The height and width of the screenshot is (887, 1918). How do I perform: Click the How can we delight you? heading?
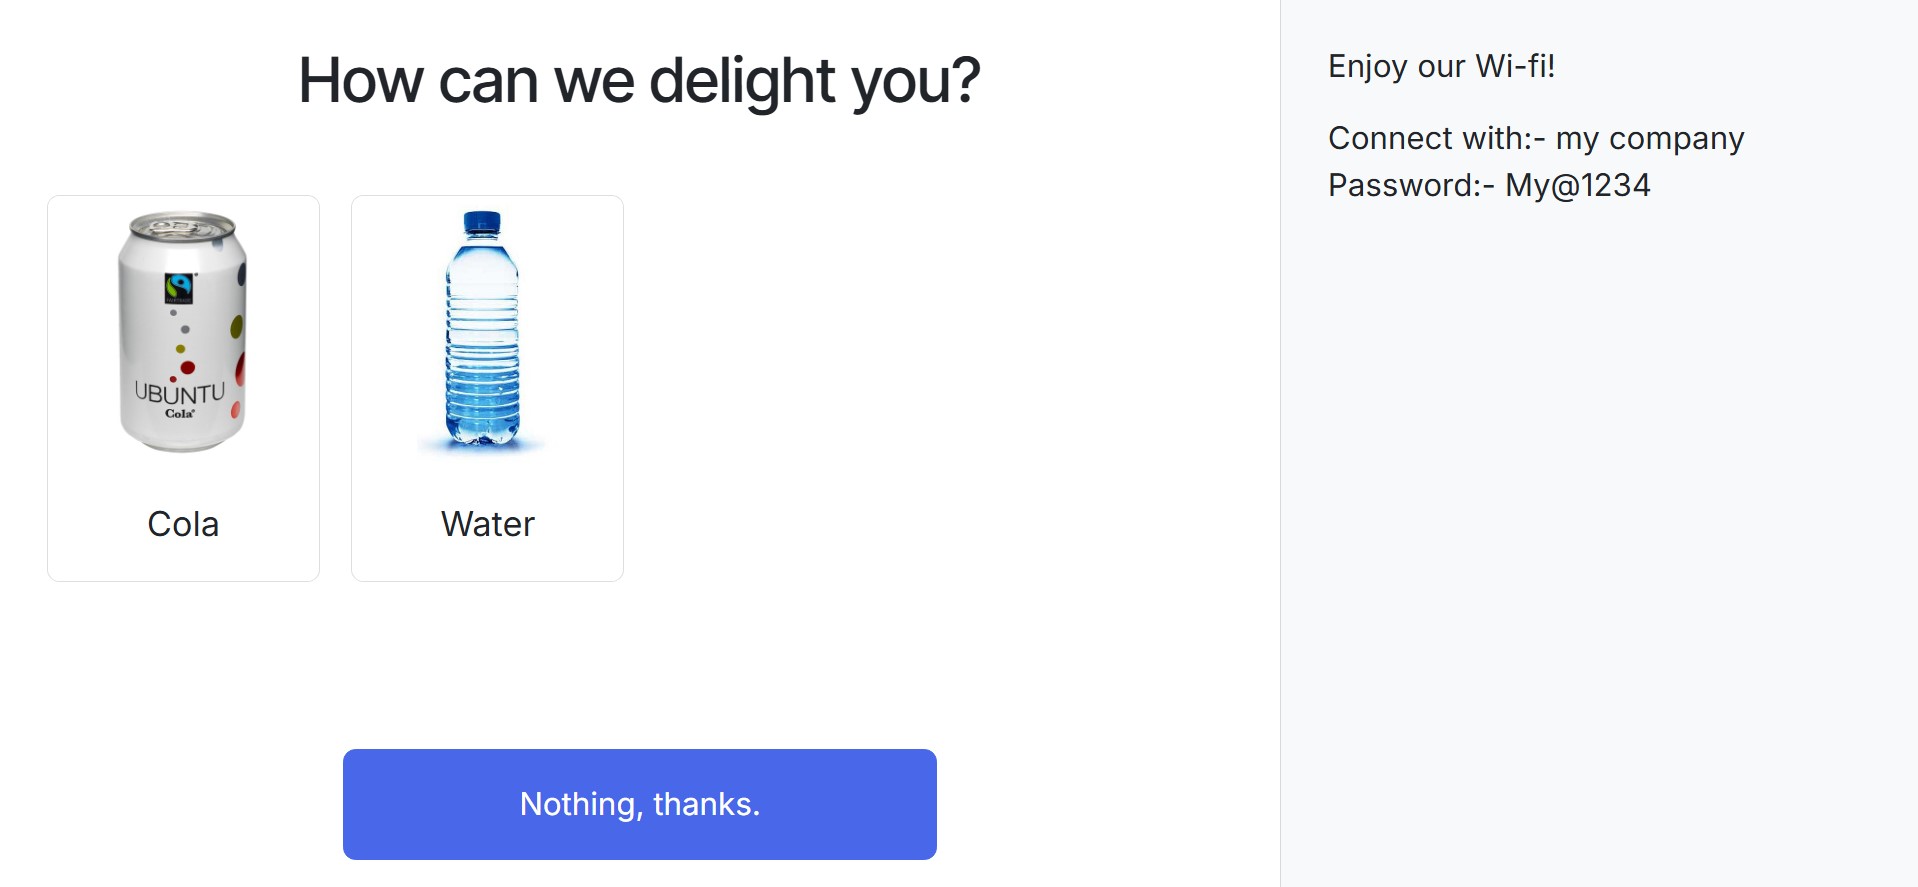639,80
